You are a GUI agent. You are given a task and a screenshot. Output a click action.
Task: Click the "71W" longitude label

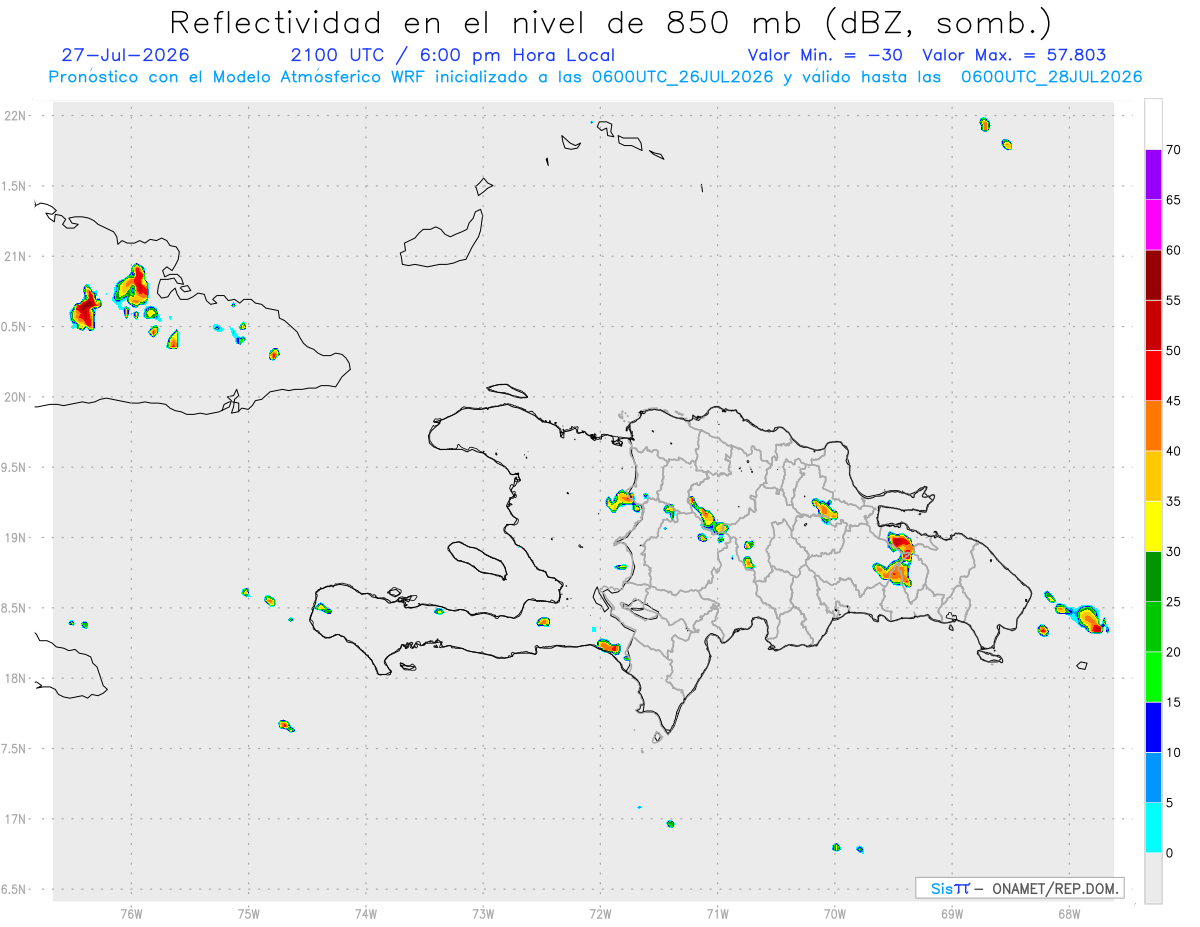(x=717, y=913)
